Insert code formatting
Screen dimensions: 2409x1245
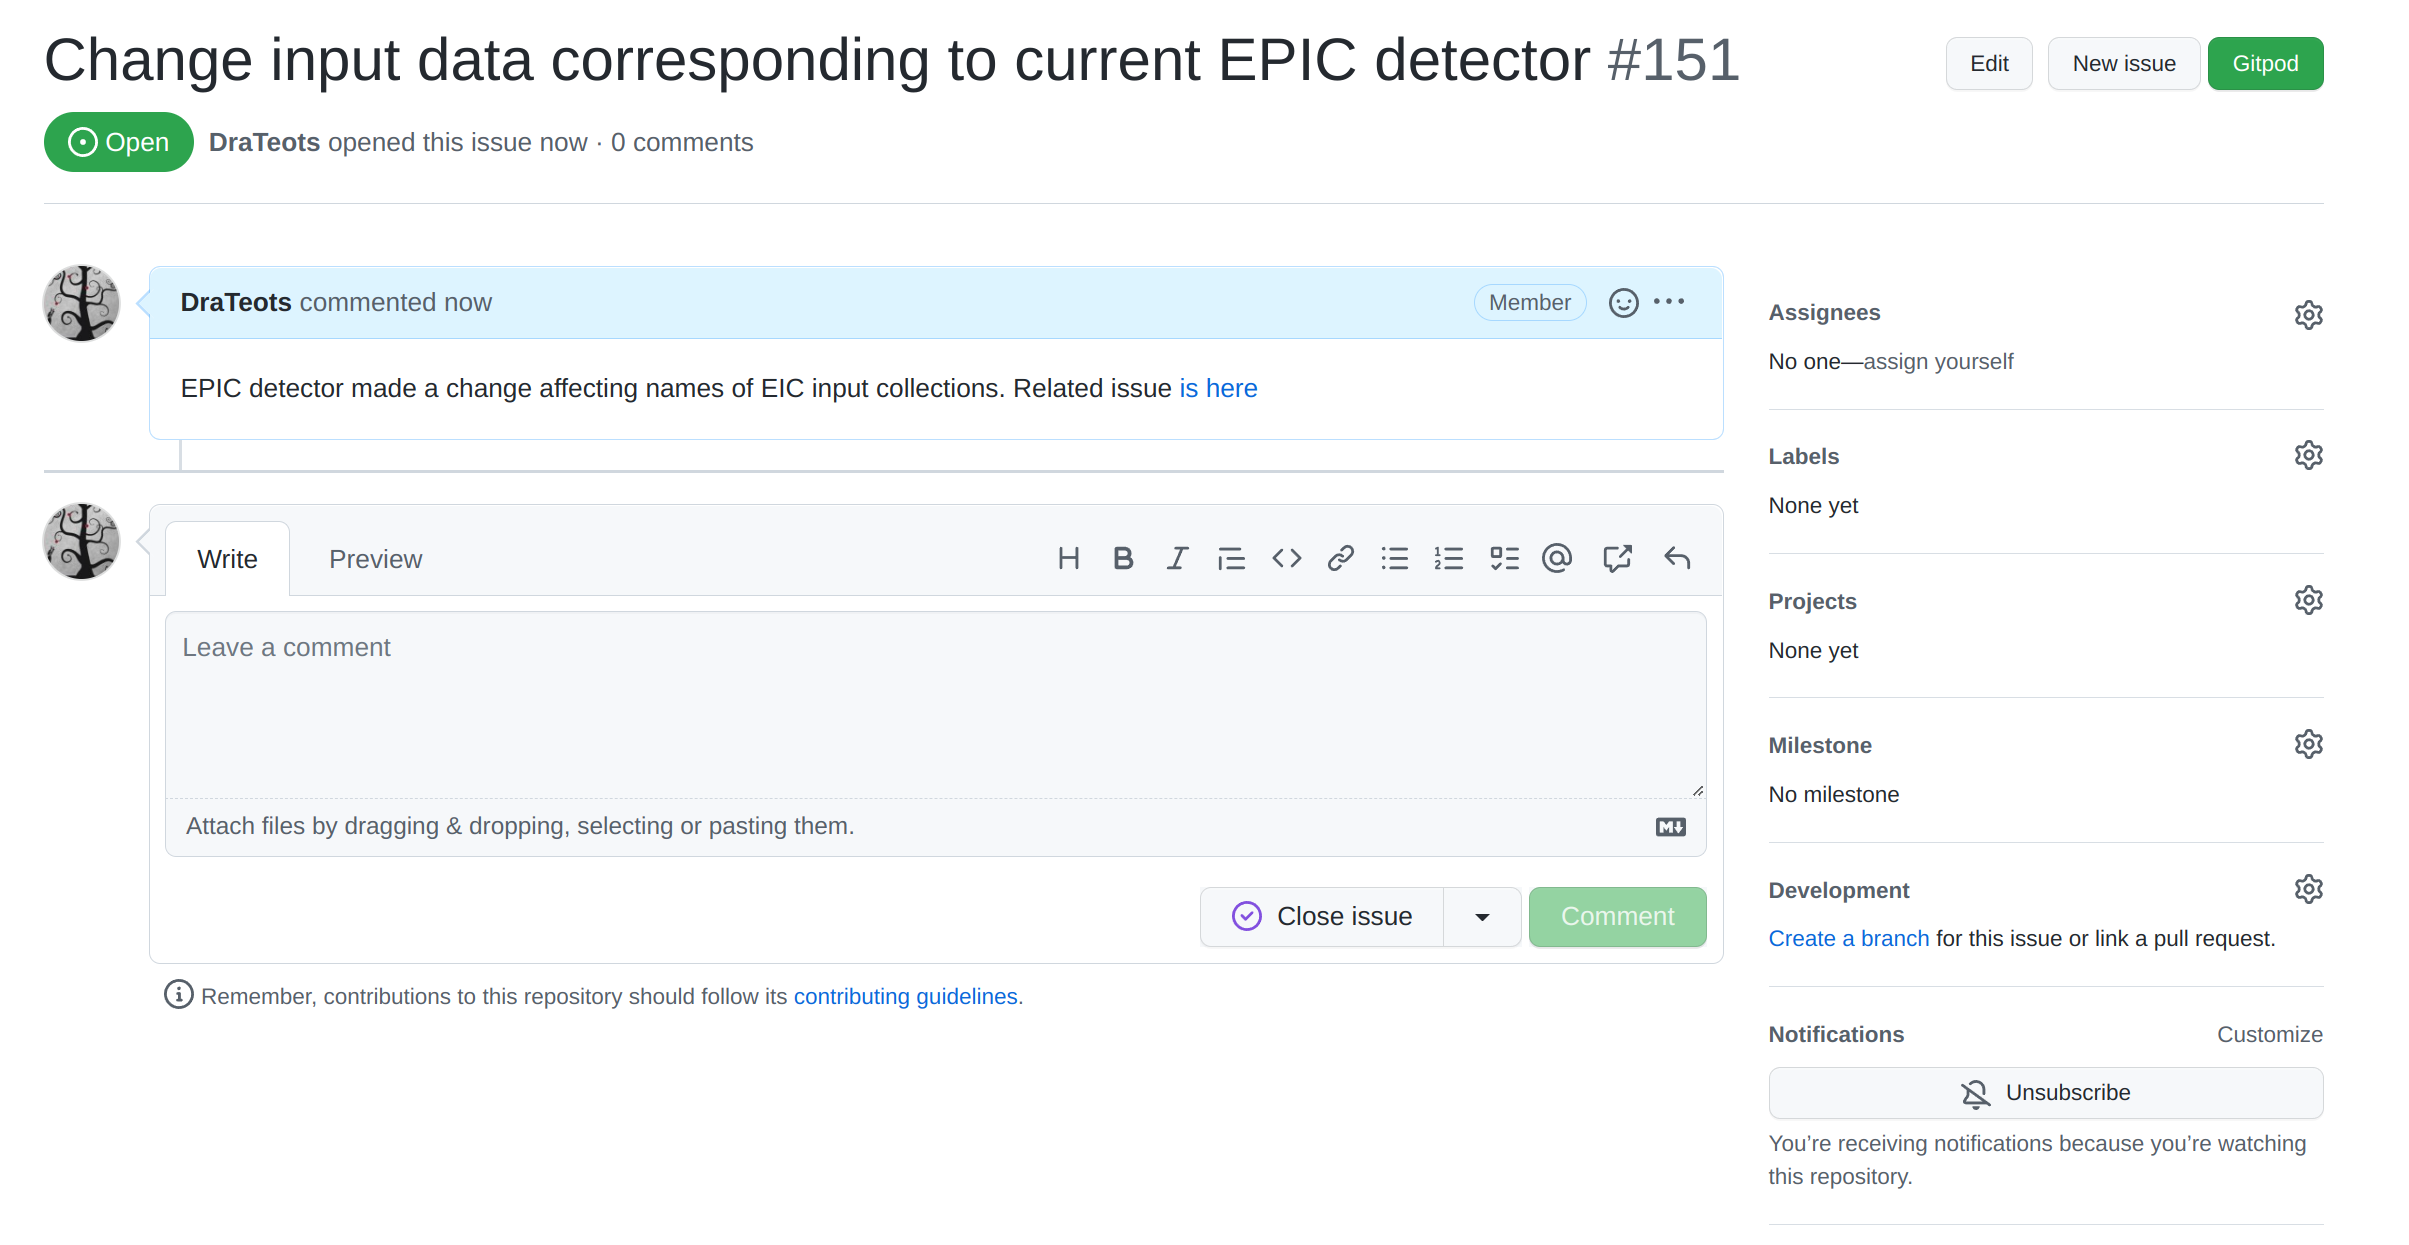pos(1286,558)
